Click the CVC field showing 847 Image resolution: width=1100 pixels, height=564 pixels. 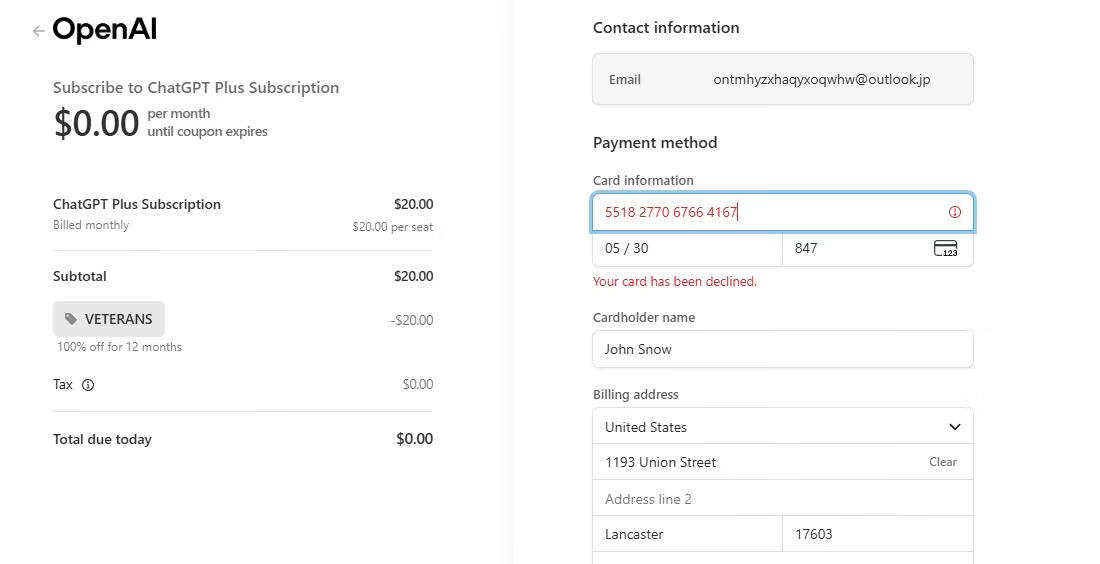tap(855, 248)
